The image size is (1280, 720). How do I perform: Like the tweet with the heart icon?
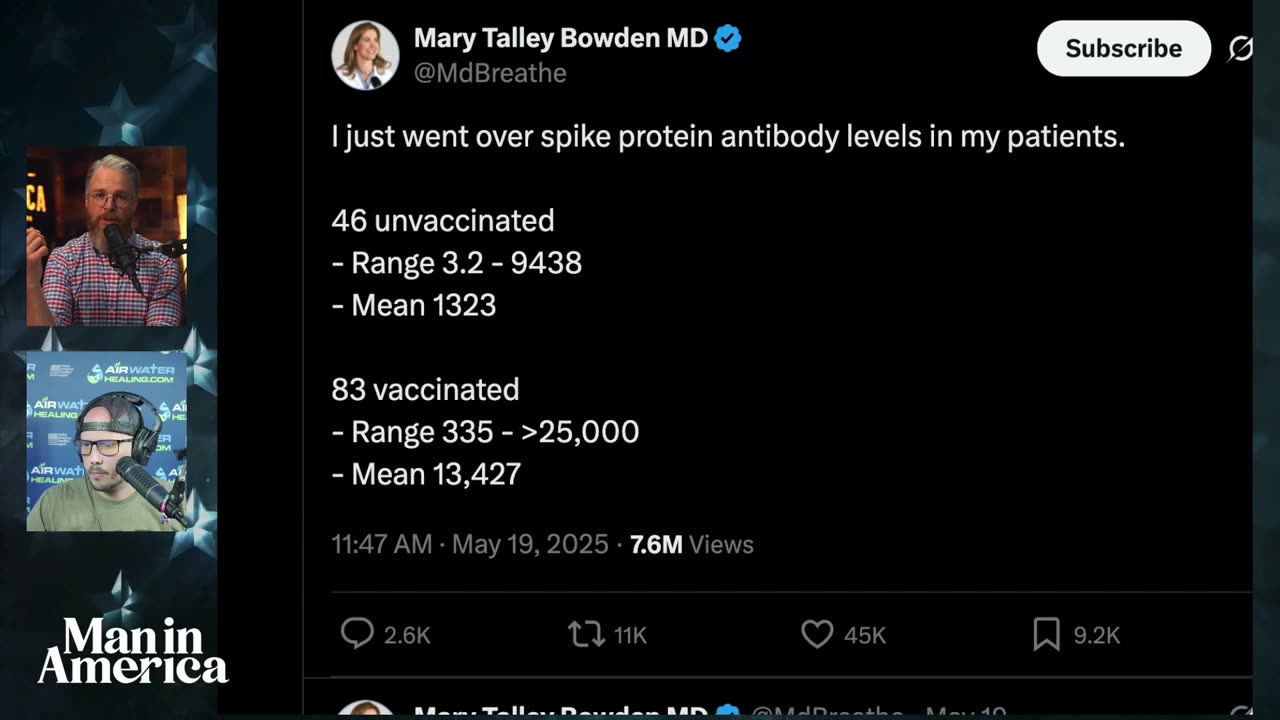pyautogui.click(x=817, y=634)
